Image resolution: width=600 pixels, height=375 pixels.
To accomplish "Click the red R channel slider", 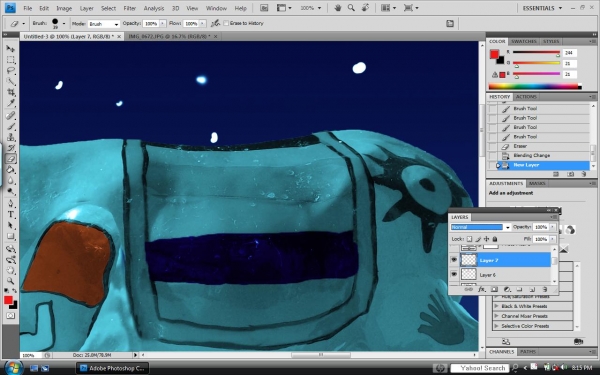I will 536,53.
